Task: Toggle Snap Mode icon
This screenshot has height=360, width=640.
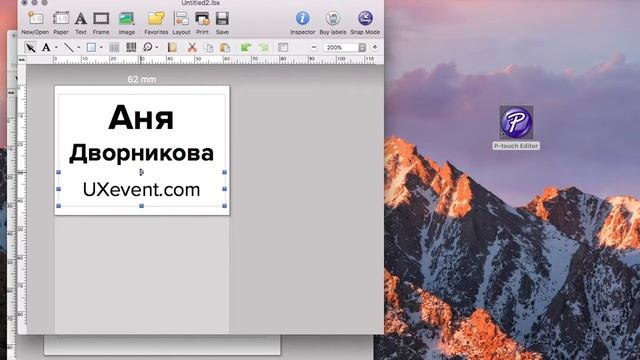Action: (x=365, y=18)
